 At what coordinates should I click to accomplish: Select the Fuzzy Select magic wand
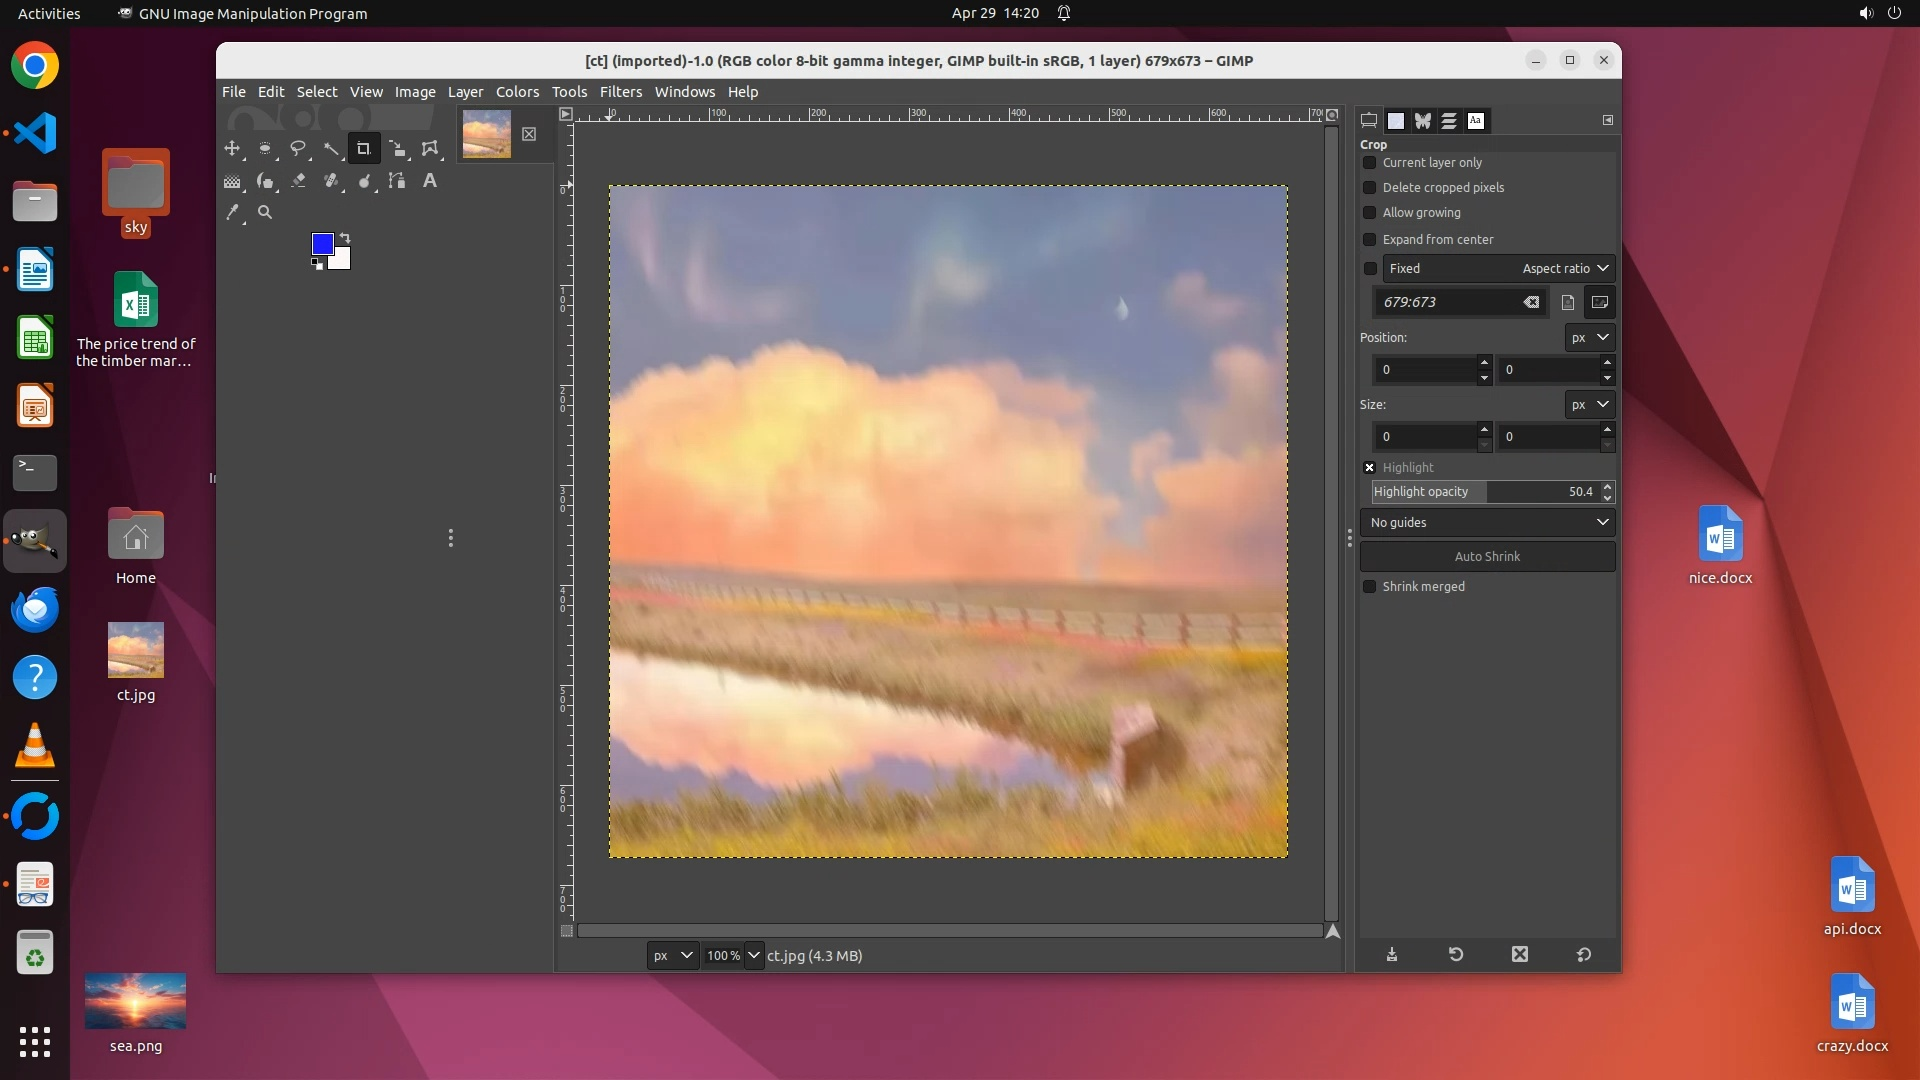pyautogui.click(x=331, y=148)
